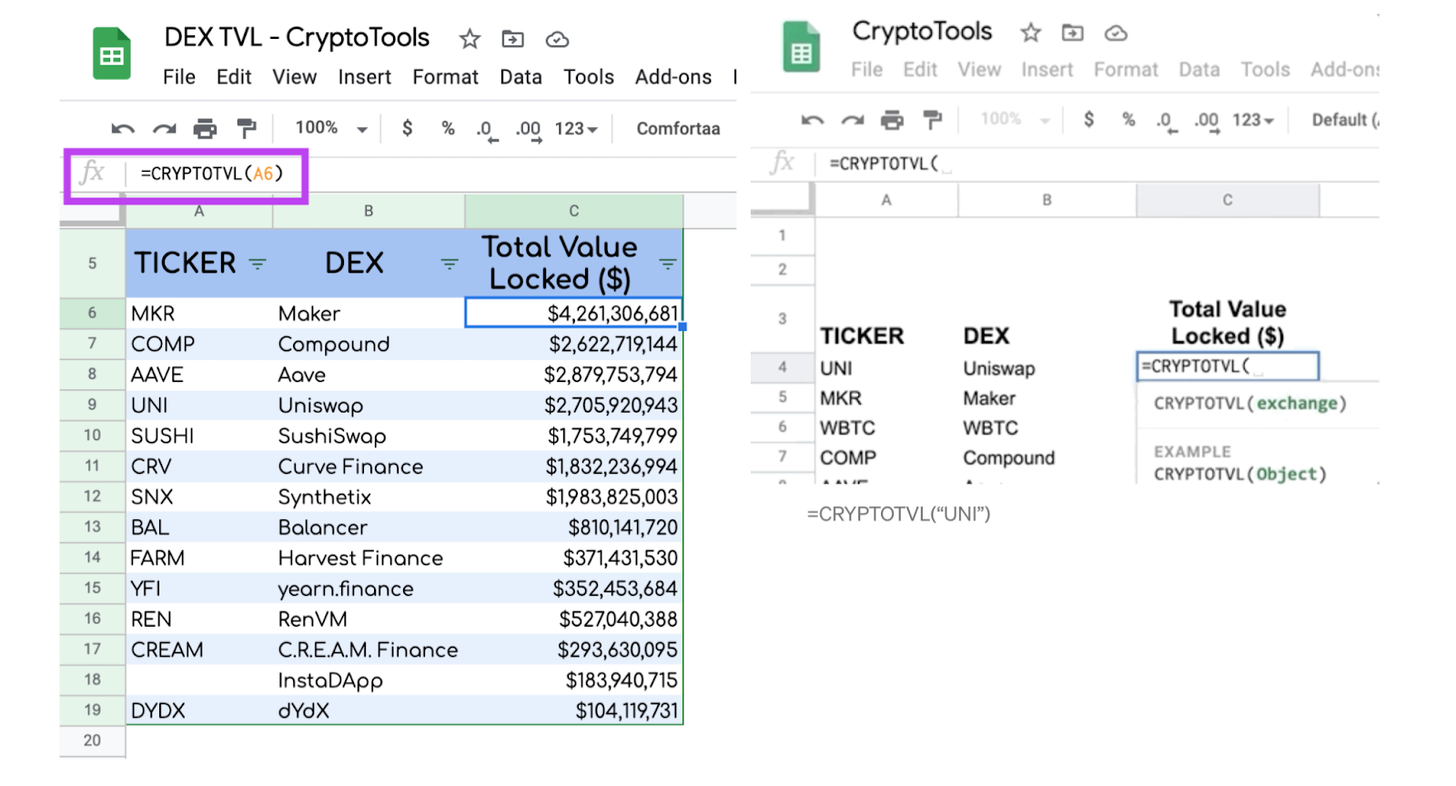Screen dimensions: 1456x786
Task: Open Edit menu in DEX TVL window
Action: 234,77
